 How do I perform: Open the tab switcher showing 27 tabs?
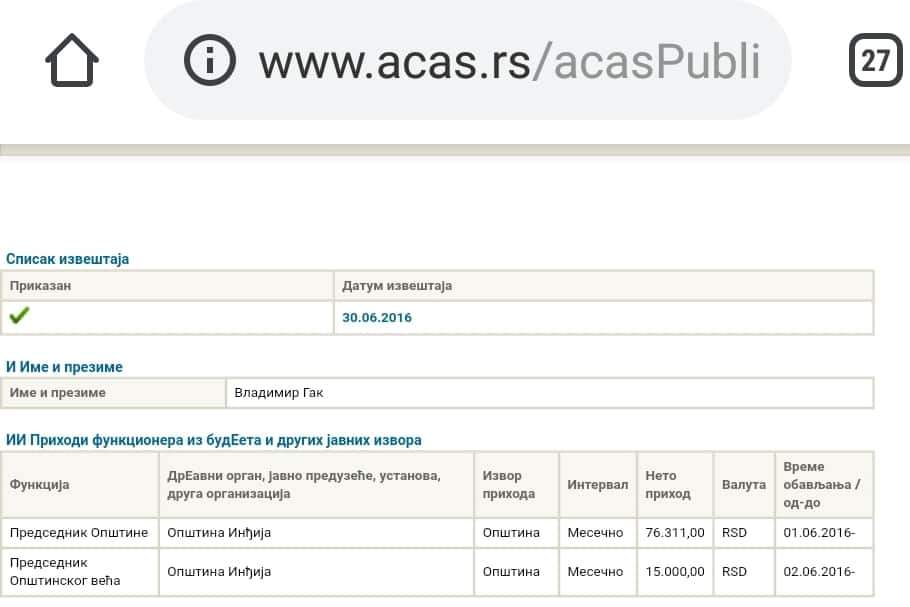tap(876, 60)
